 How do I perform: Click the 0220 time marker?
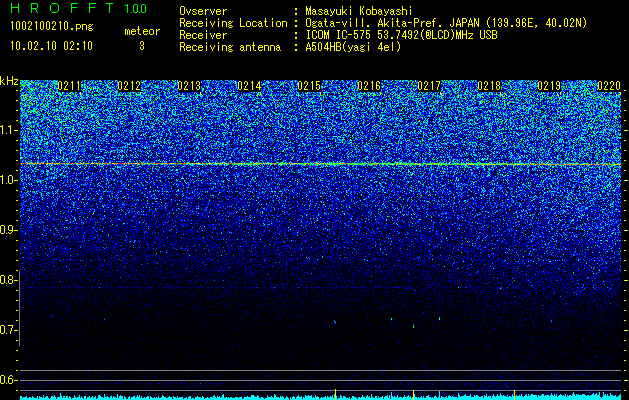point(609,86)
